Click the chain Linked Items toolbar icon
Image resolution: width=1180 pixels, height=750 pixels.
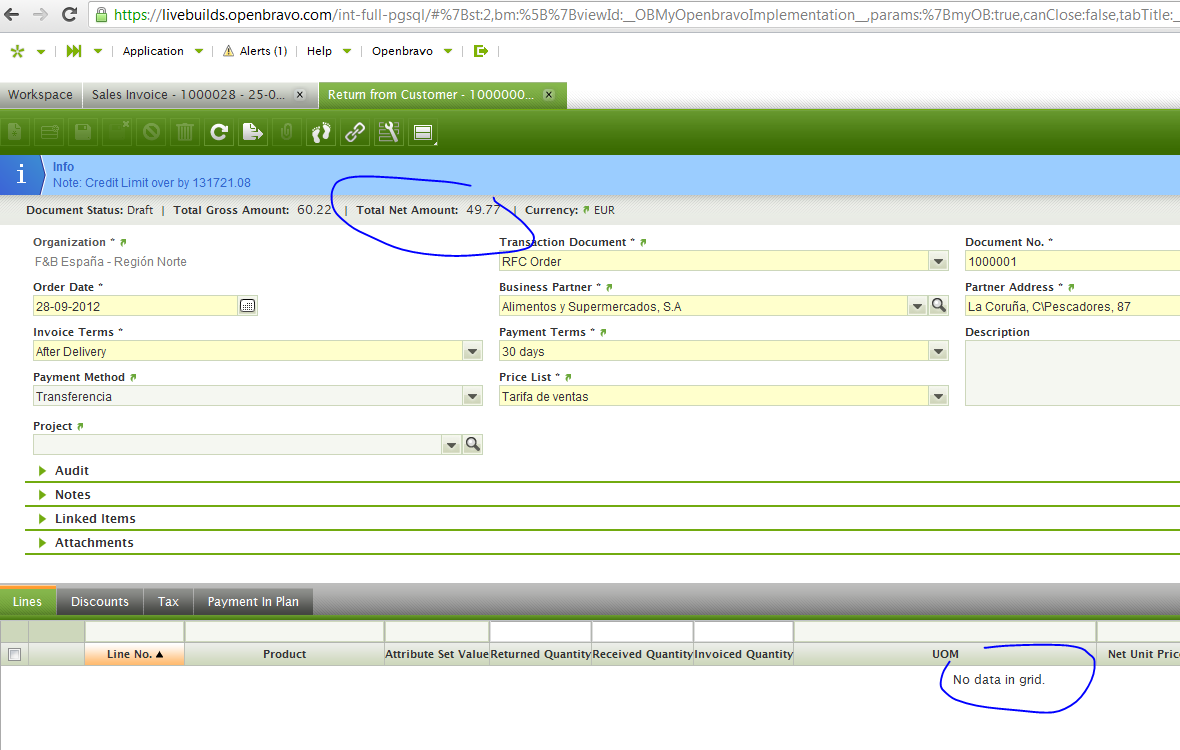[355, 132]
